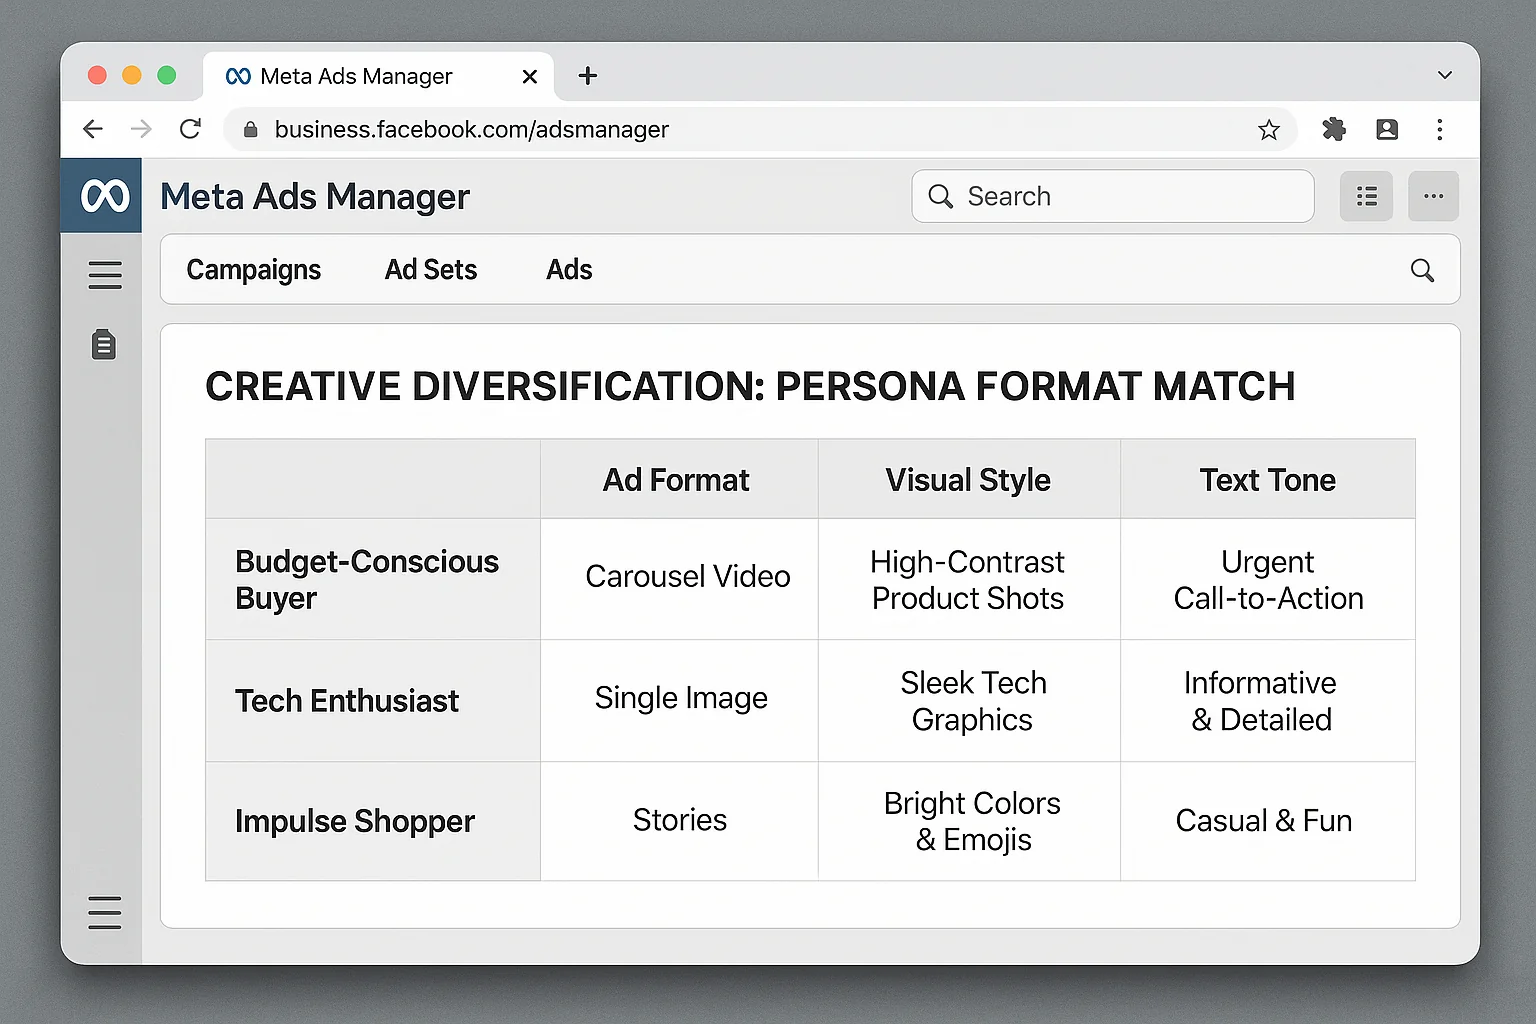Click the lower hamburger icon in the sidebar

(x=104, y=913)
